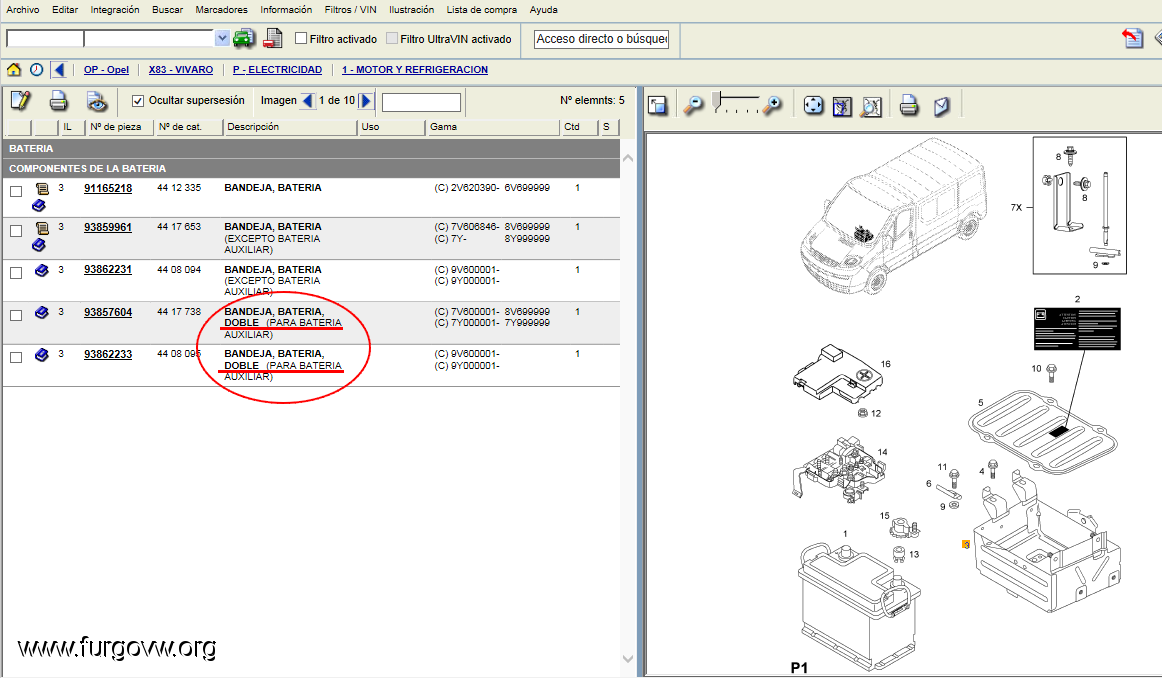Open the Editar menu
Screen dimensions: 1162x678
[x=65, y=10]
